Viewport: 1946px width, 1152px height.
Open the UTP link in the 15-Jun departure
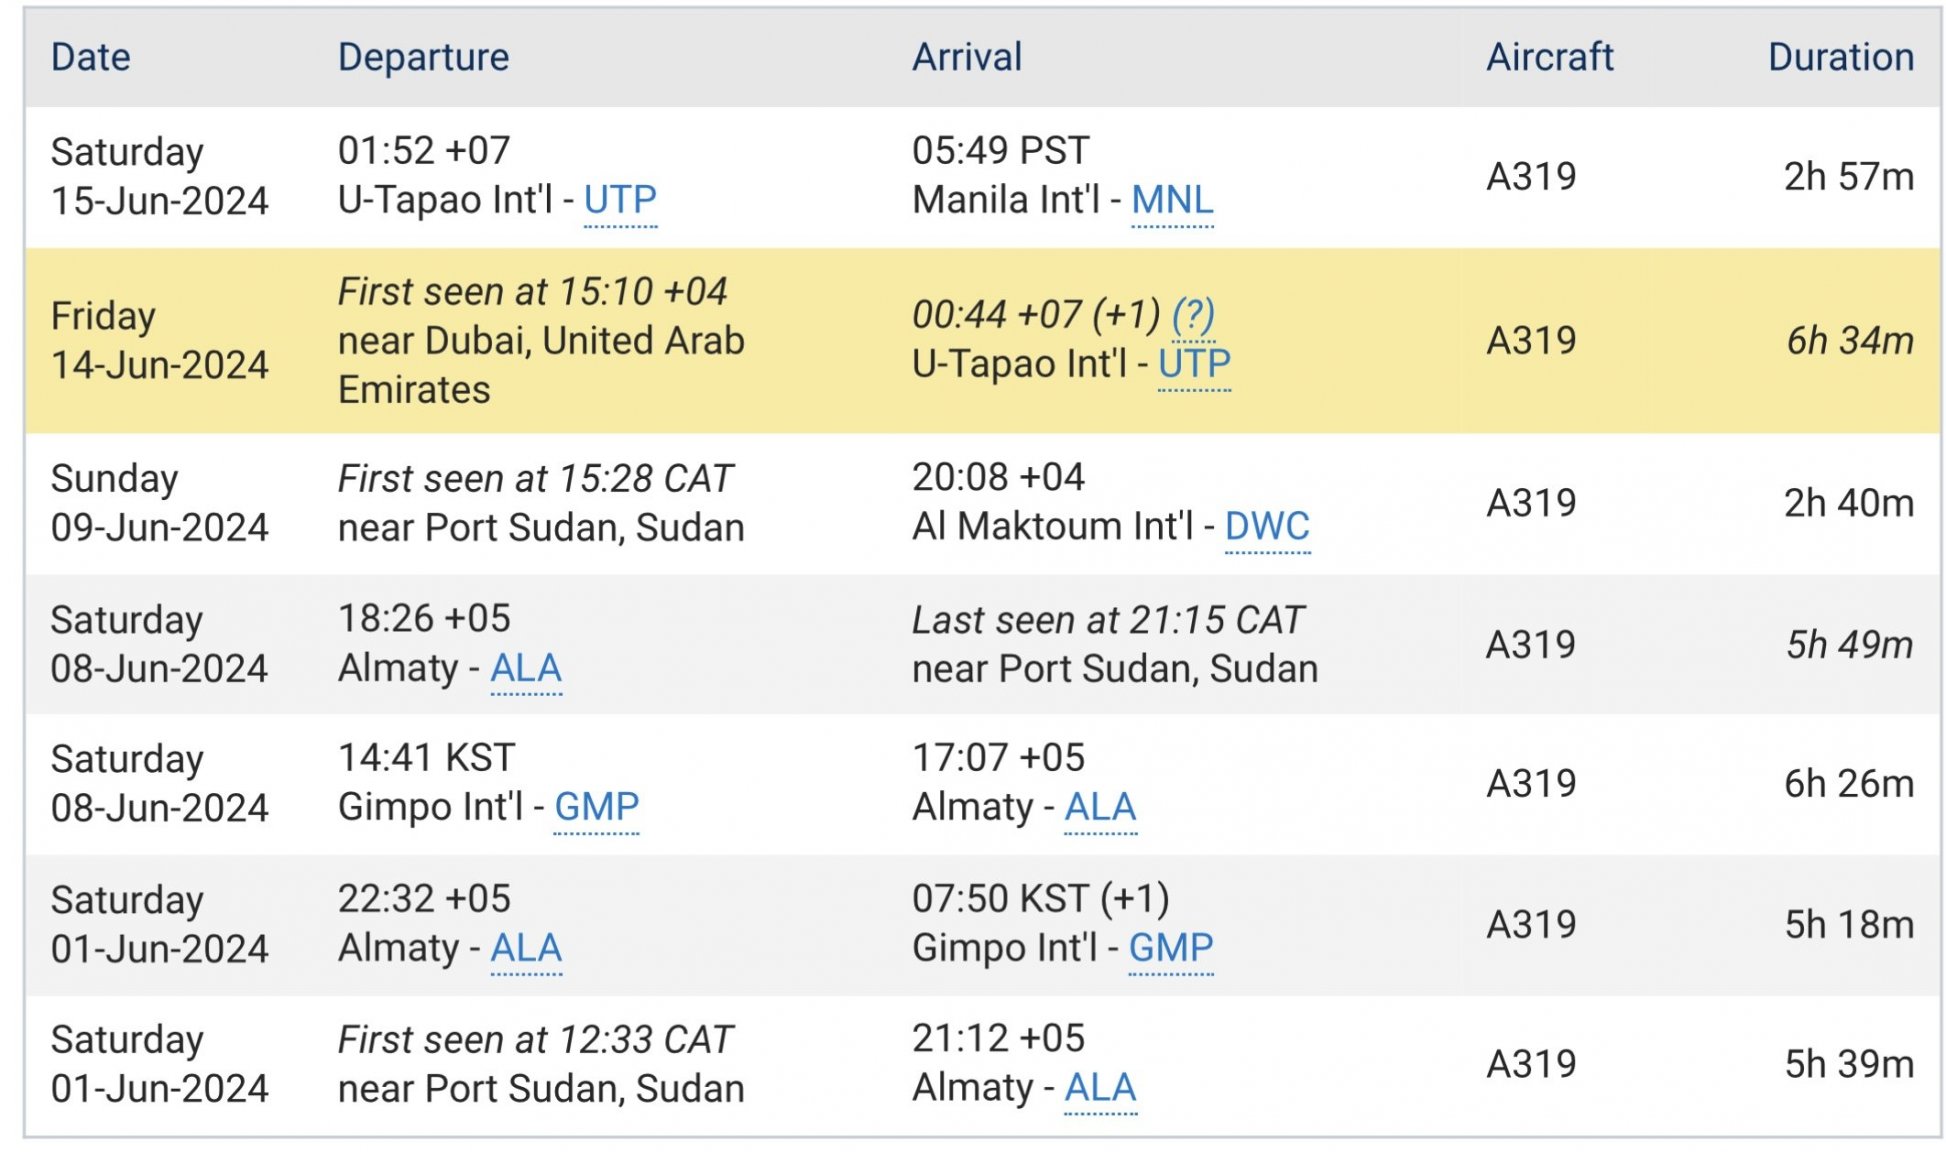(x=620, y=200)
